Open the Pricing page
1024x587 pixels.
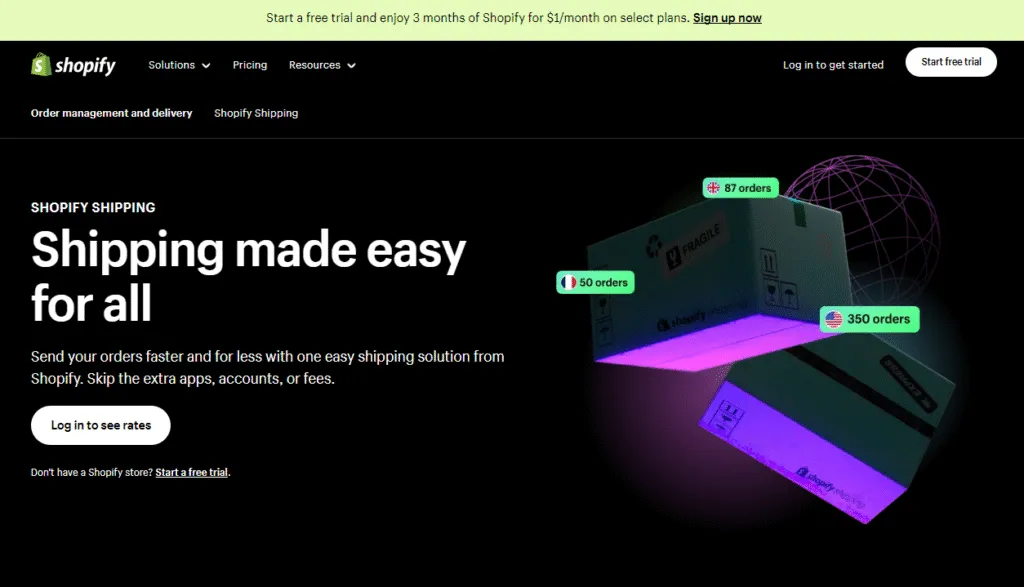[x=250, y=64]
